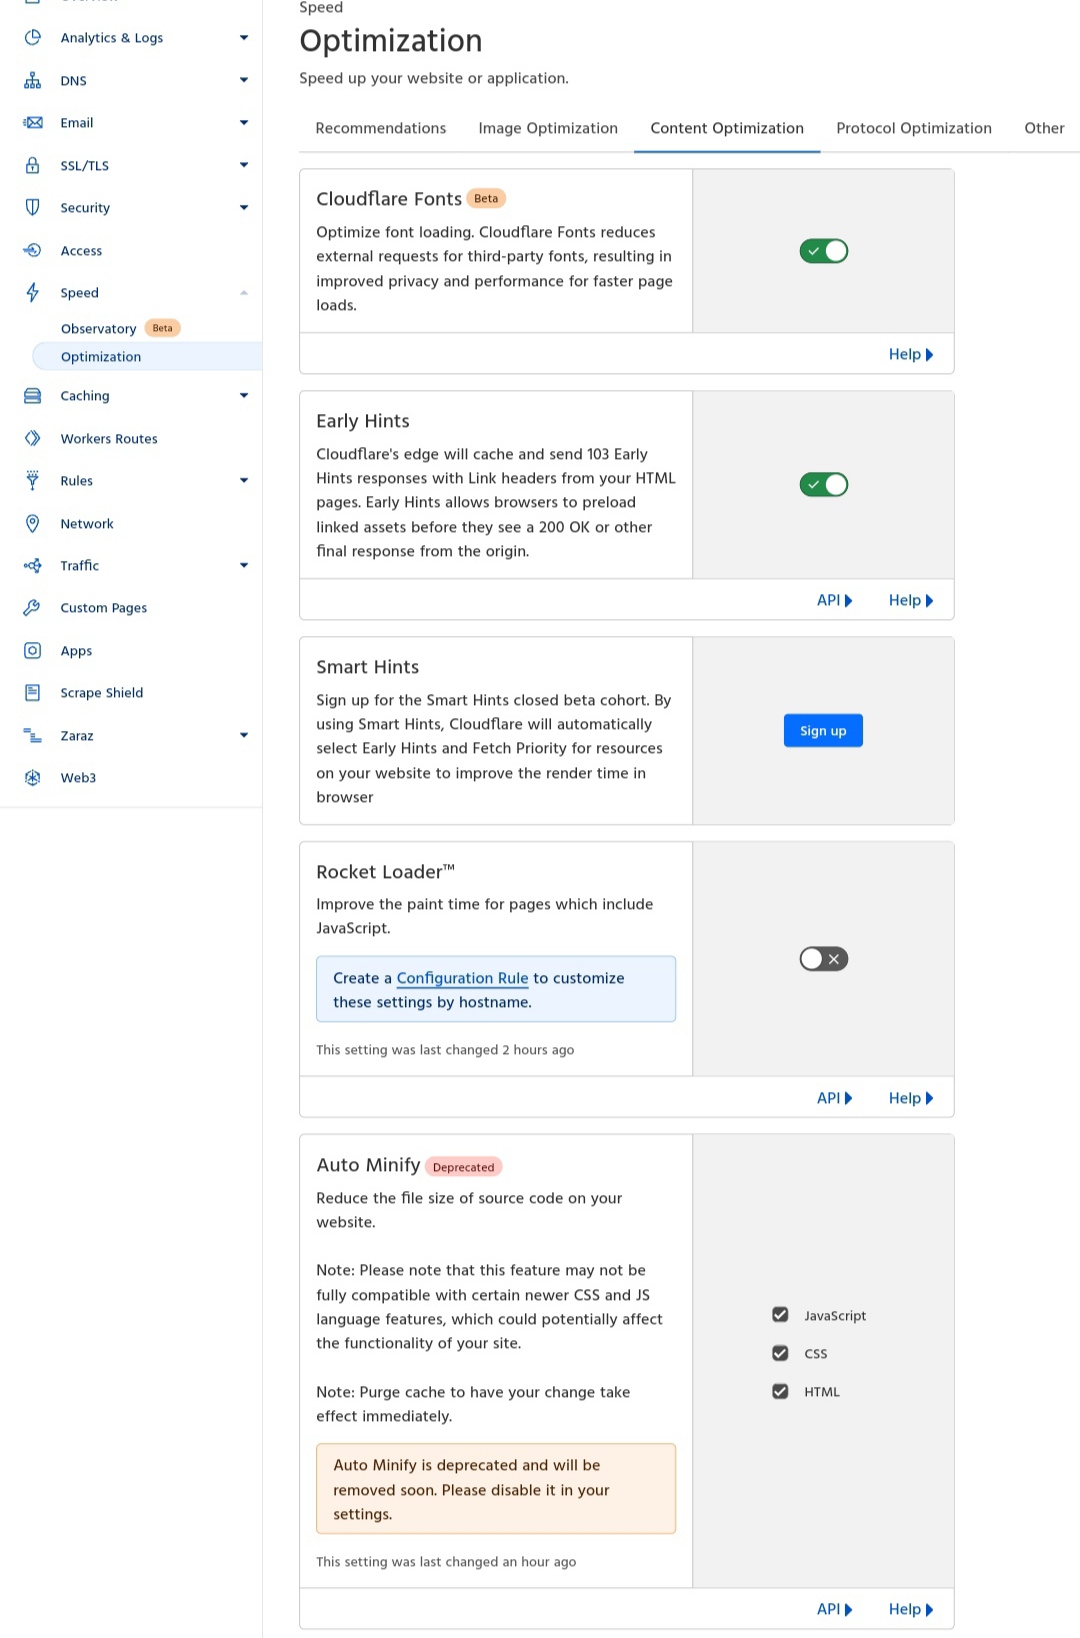1080x1638 pixels.
Task: Click the Speed lightning bolt icon
Action: (33, 292)
